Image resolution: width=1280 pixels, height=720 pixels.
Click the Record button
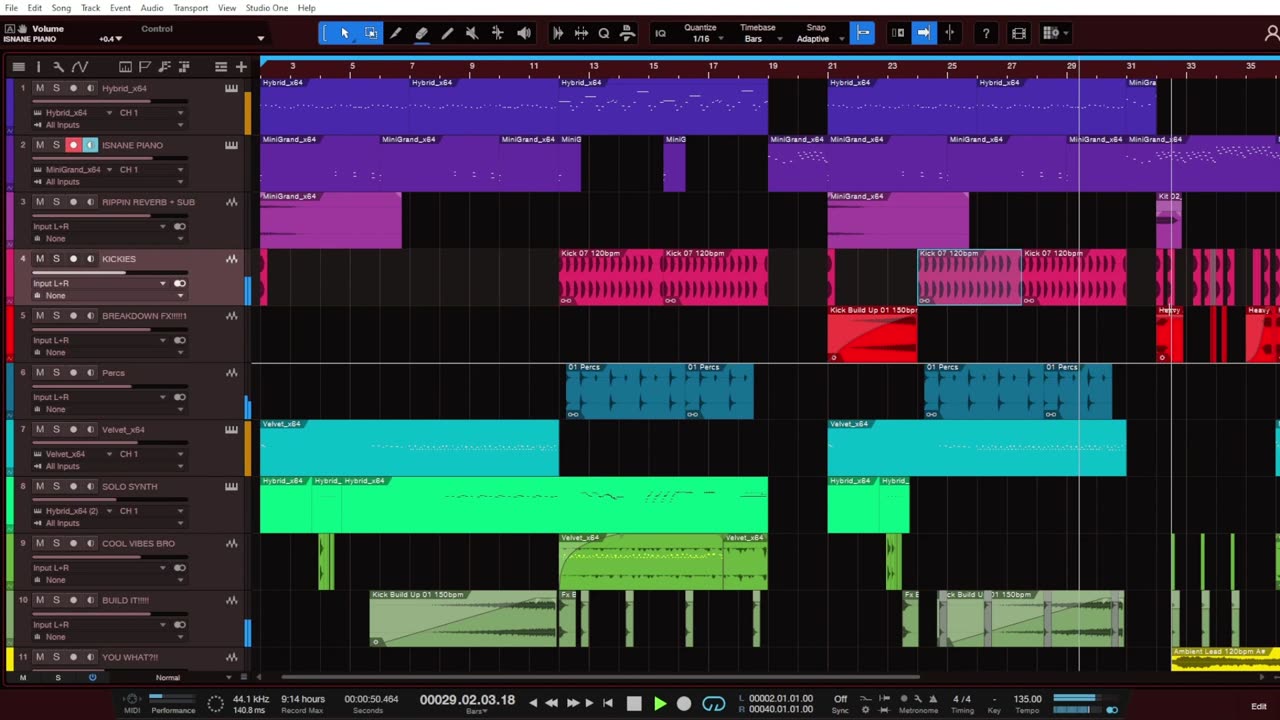pos(684,704)
